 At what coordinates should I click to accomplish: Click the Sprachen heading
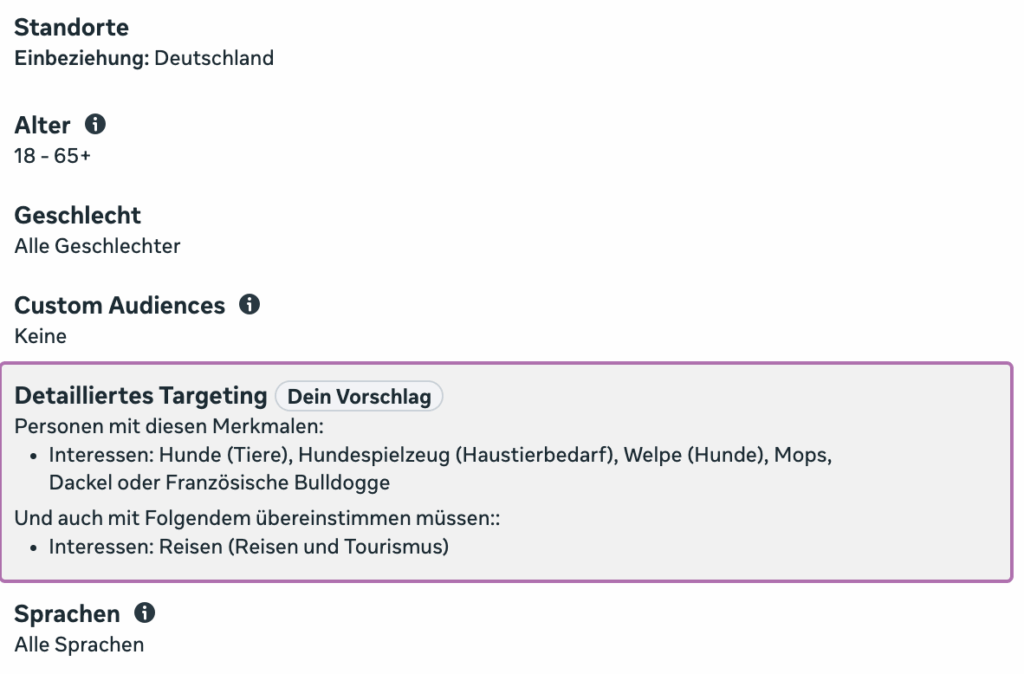pos(67,614)
